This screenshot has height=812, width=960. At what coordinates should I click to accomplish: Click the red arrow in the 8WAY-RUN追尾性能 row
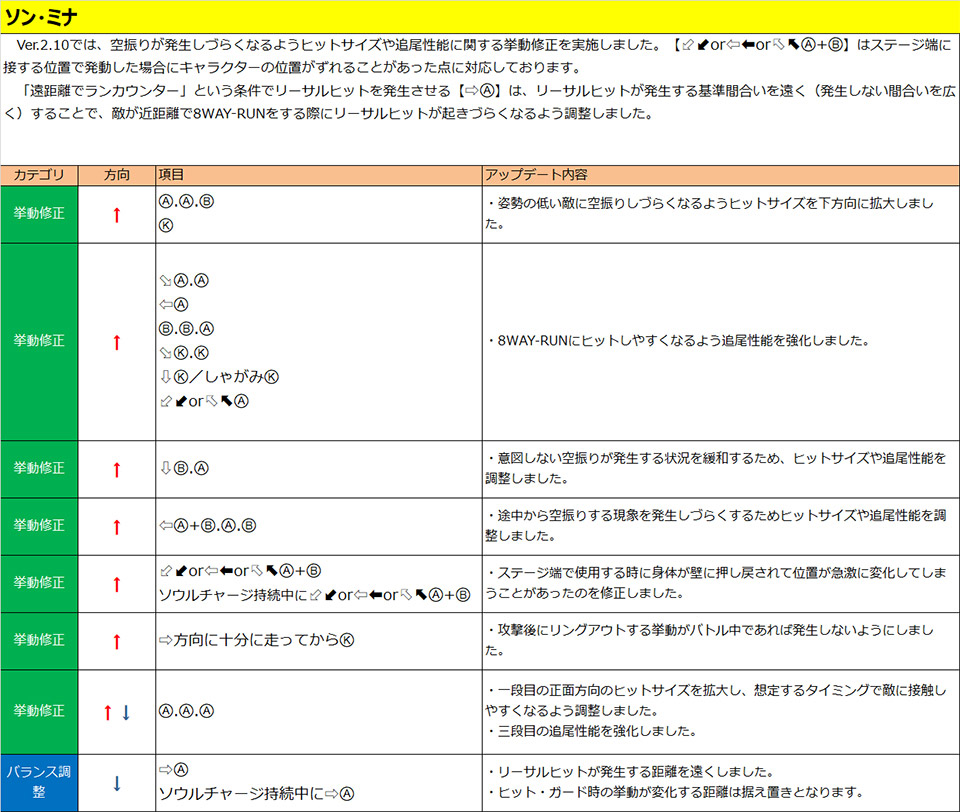point(116,342)
